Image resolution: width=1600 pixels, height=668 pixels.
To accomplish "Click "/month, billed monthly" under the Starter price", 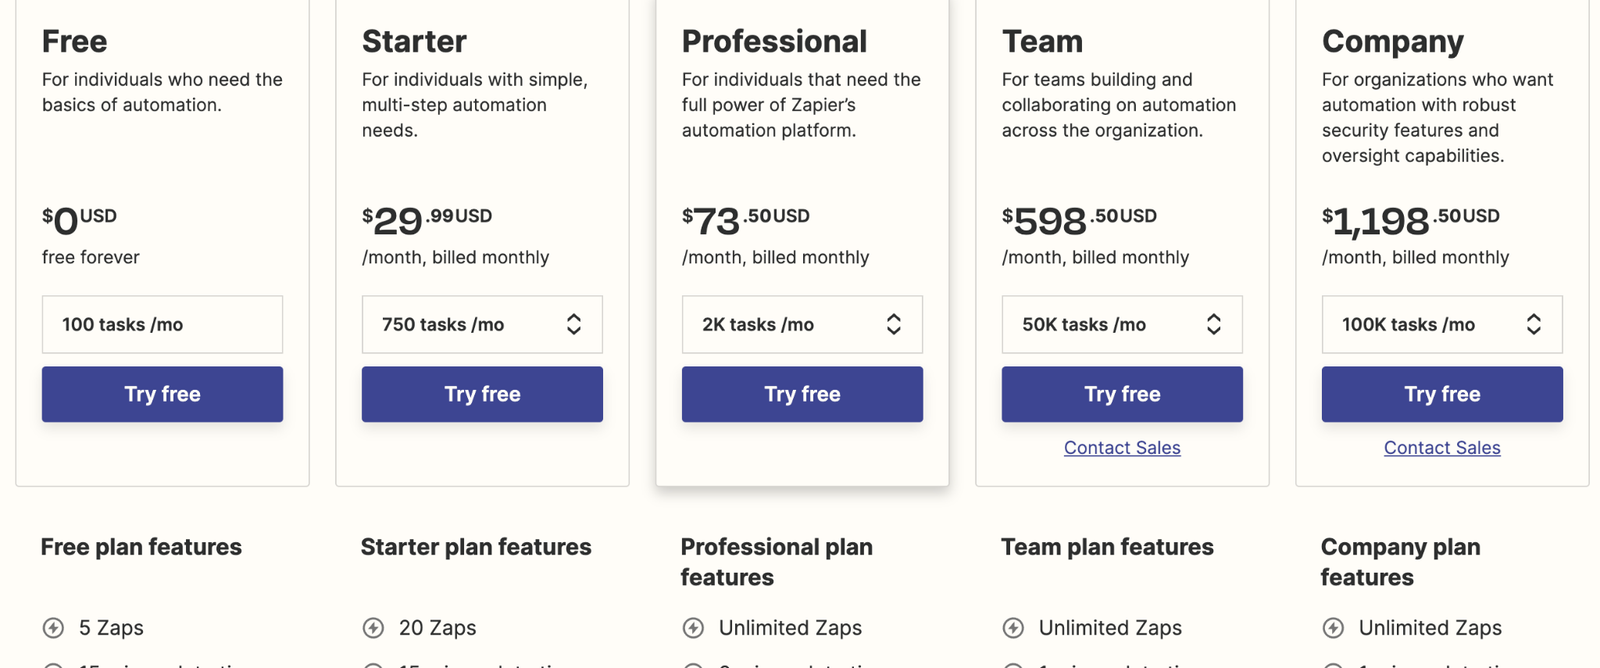I will (x=456, y=257).
